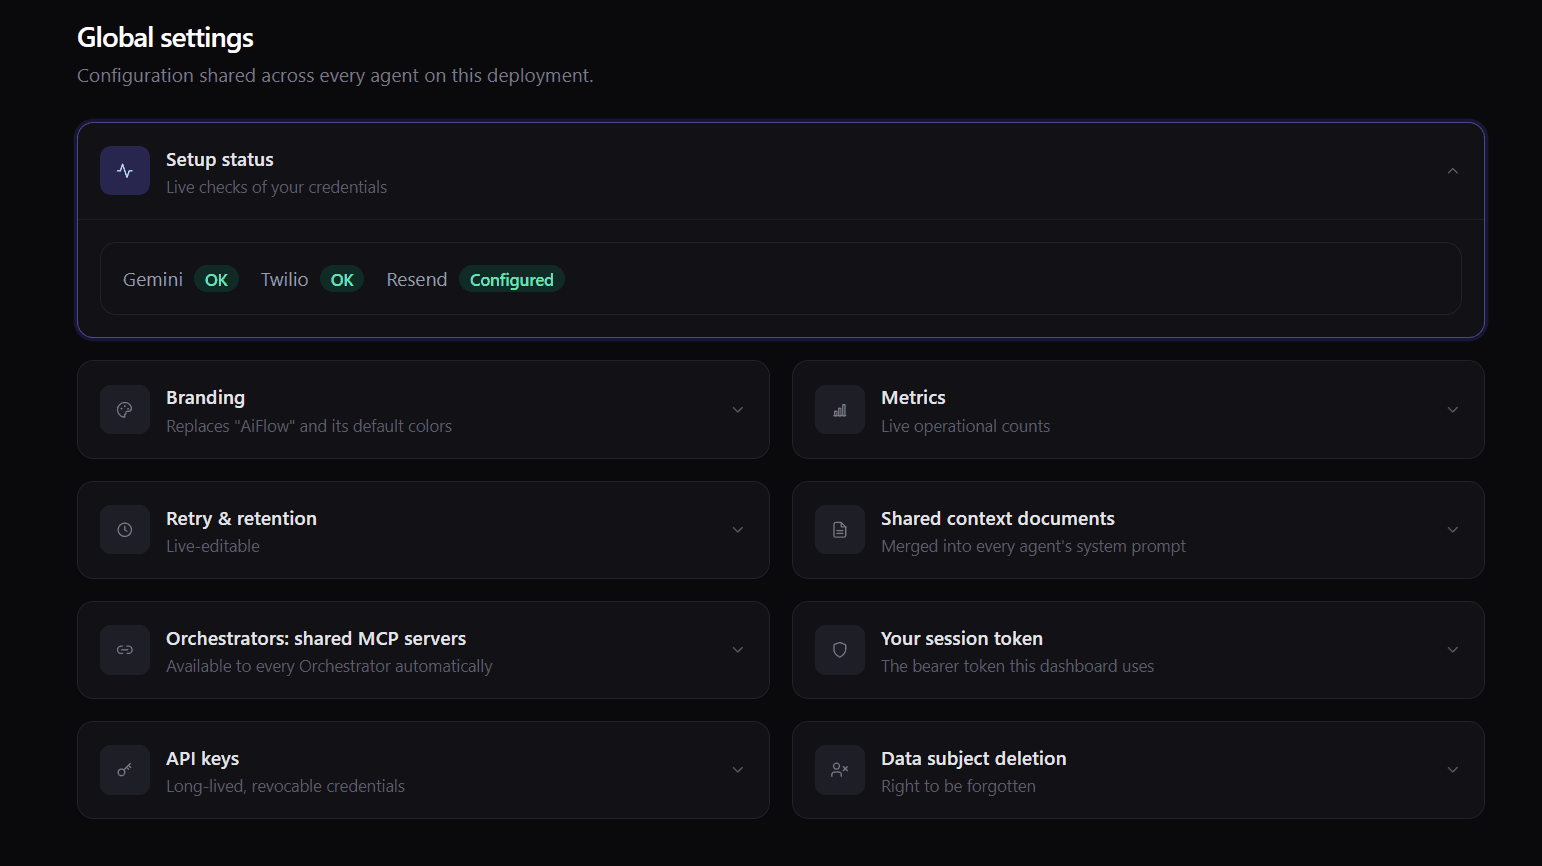
Task: Expand Data subject deletion chevron
Action: point(1453,770)
